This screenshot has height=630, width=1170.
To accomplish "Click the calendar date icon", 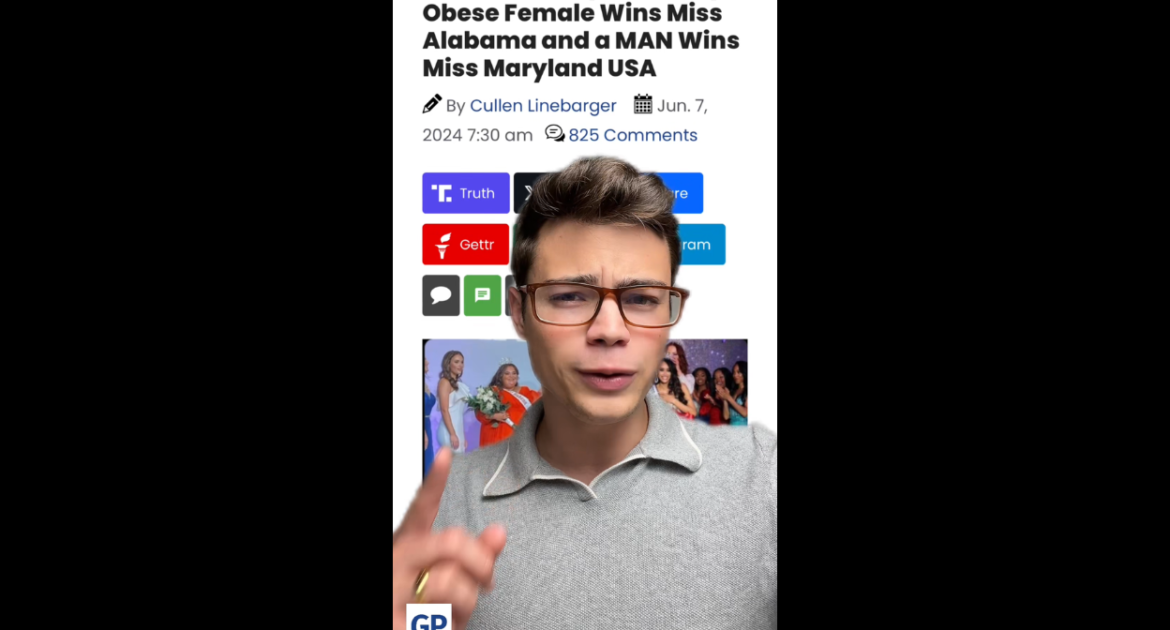I will click(642, 104).
